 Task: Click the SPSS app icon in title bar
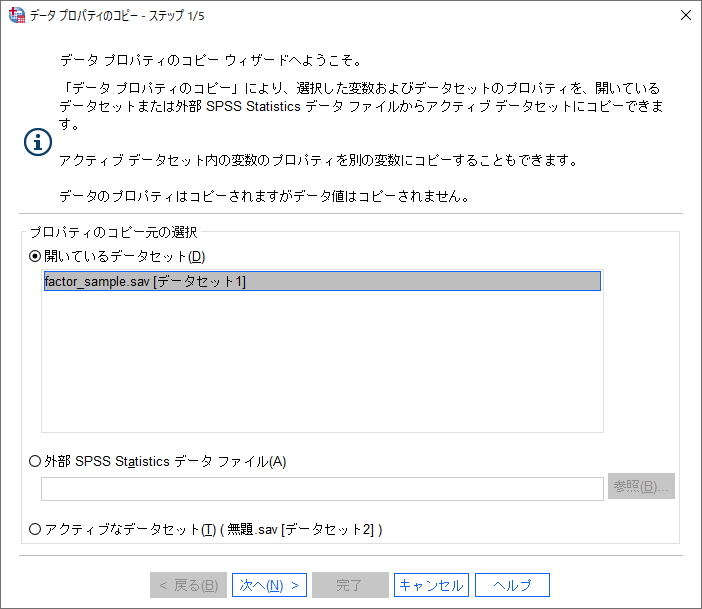[17, 15]
